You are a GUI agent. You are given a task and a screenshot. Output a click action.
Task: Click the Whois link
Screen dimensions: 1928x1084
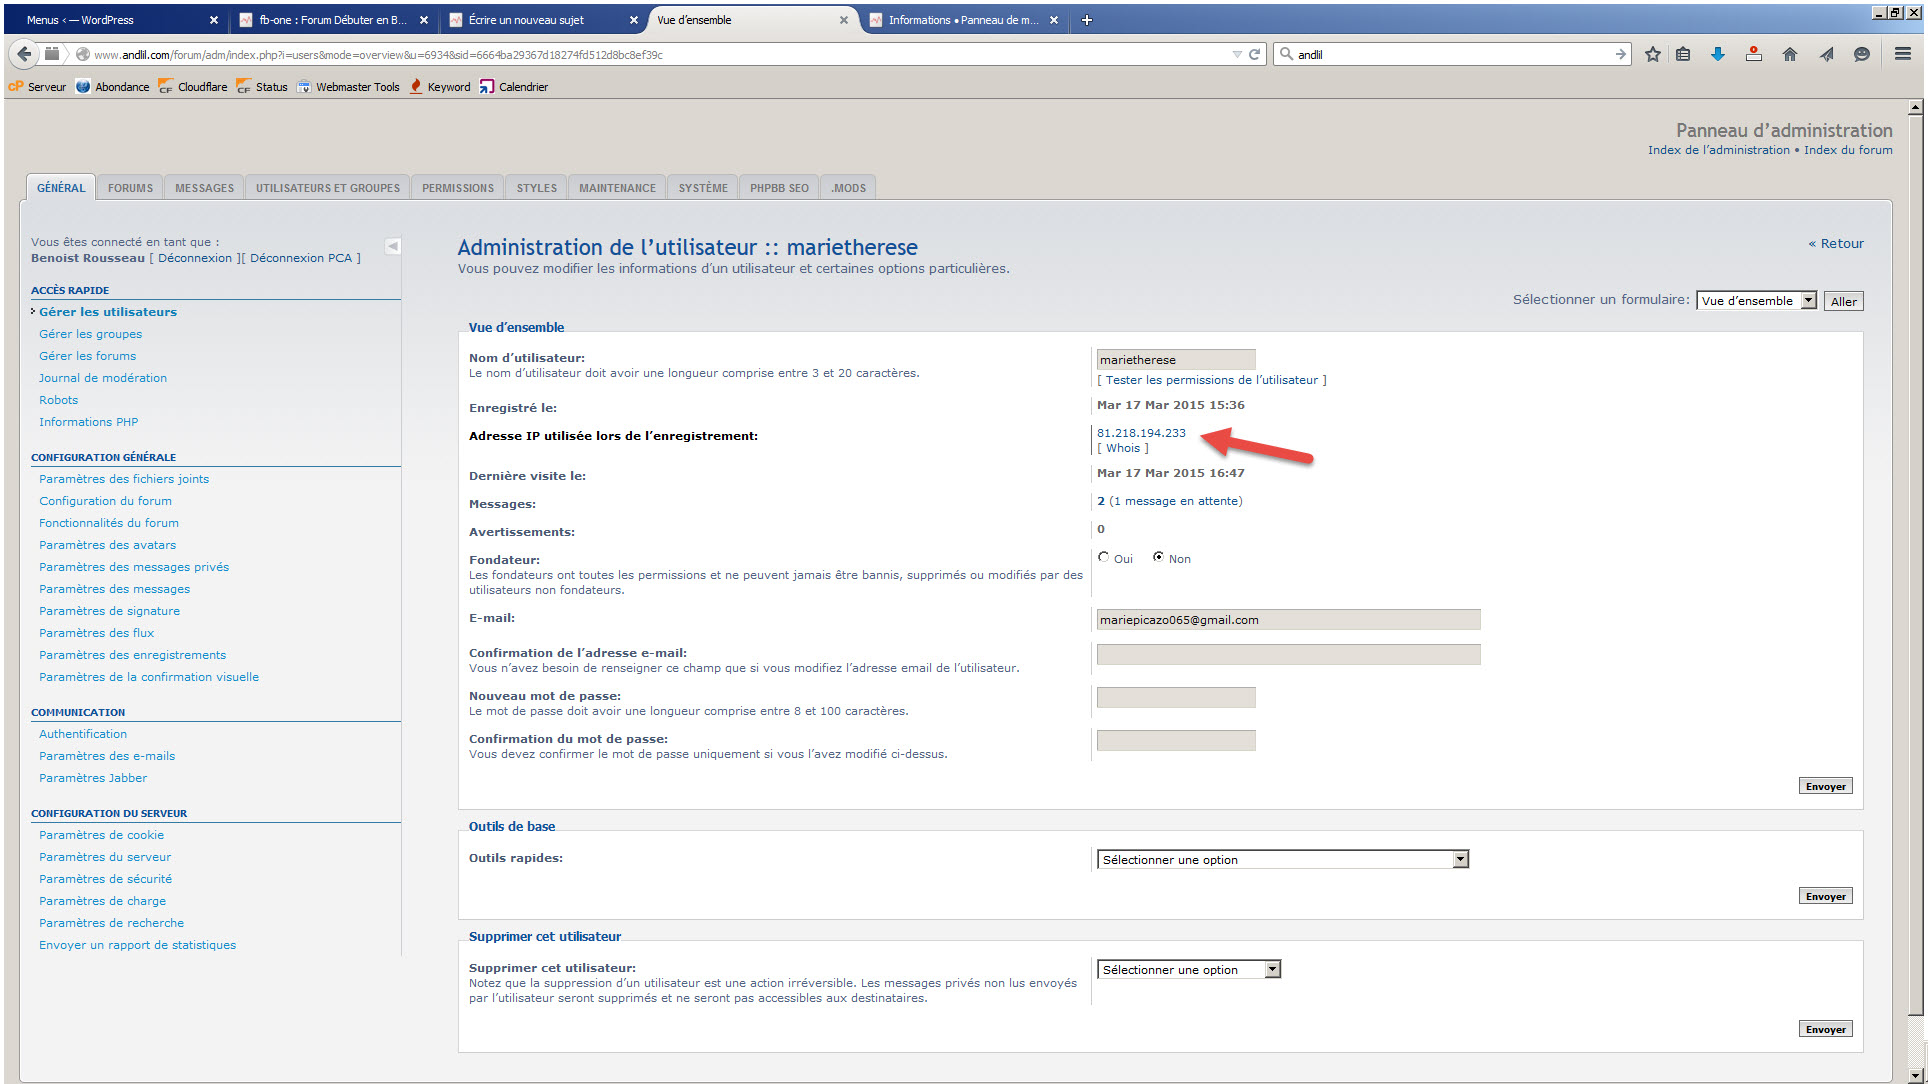point(1122,448)
